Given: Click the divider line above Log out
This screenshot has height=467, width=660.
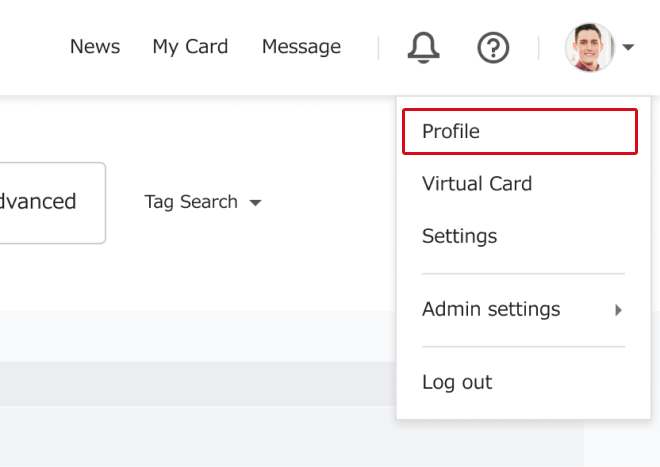Looking at the screenshot, I should (x=523, y=347).
